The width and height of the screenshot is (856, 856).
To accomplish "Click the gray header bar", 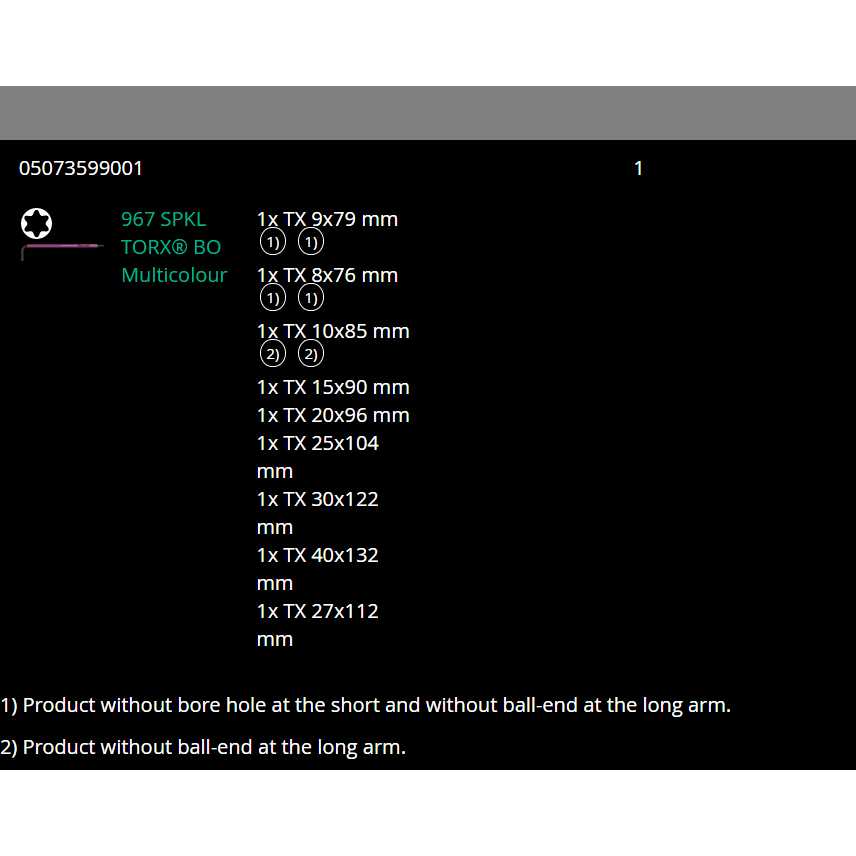I will tap(428, 113).
